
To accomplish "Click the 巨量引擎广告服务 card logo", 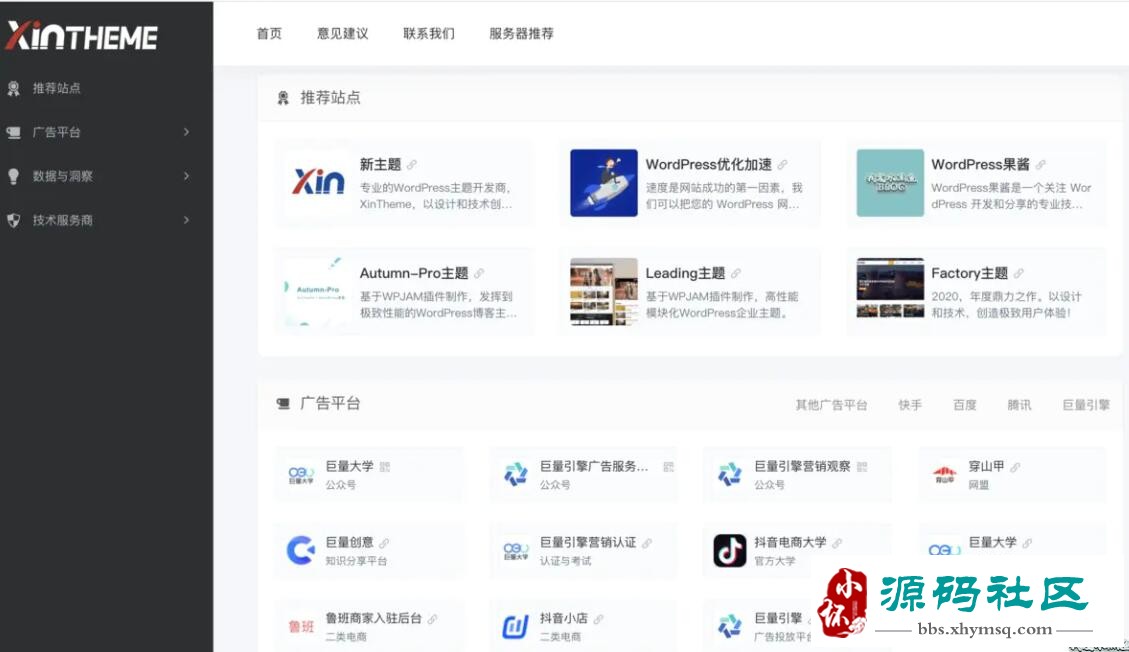I will 516,475.
